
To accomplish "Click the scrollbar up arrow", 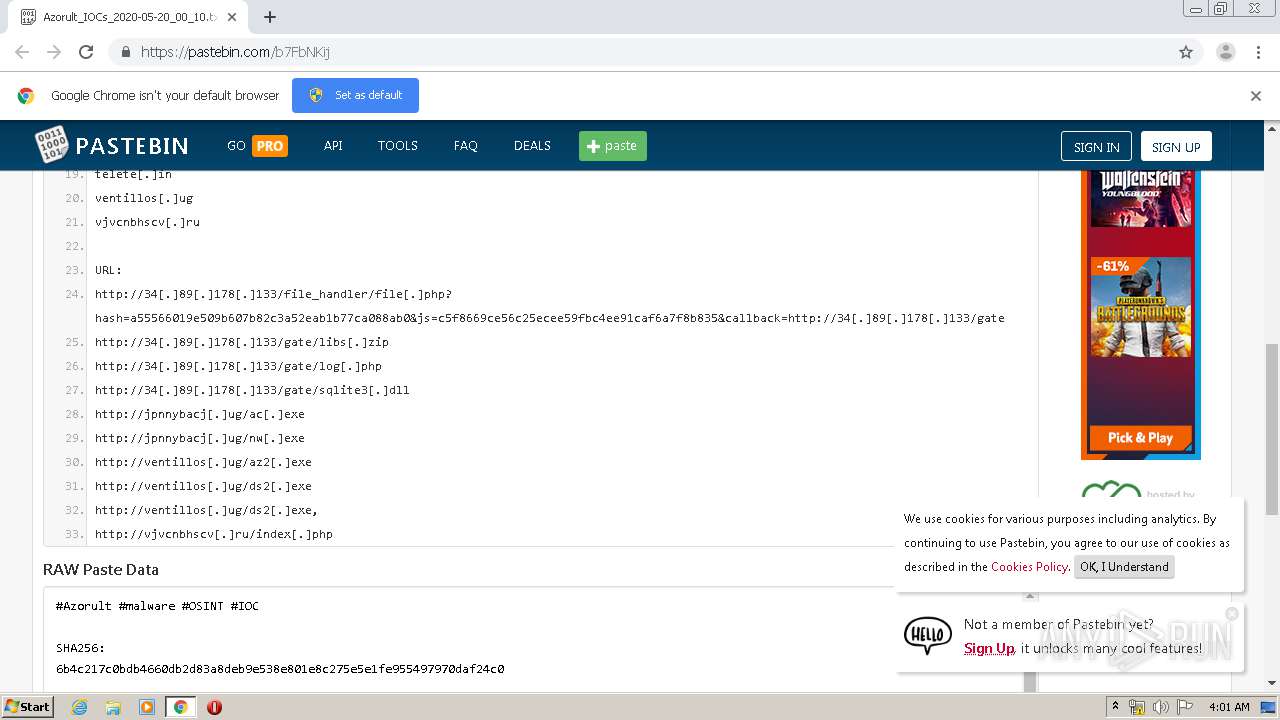I will point(1272,128).
